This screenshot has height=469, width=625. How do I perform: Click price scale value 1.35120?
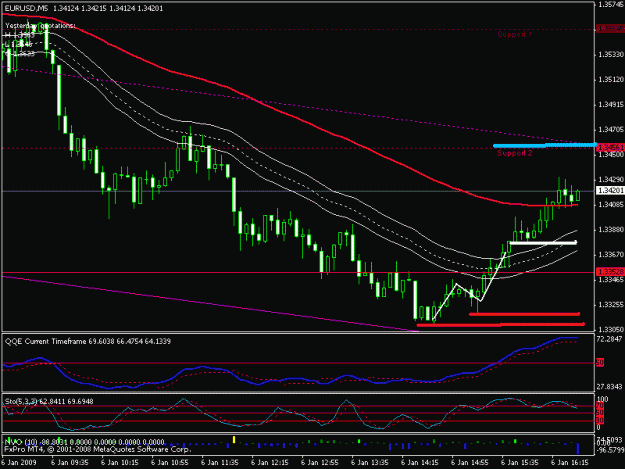611,80
